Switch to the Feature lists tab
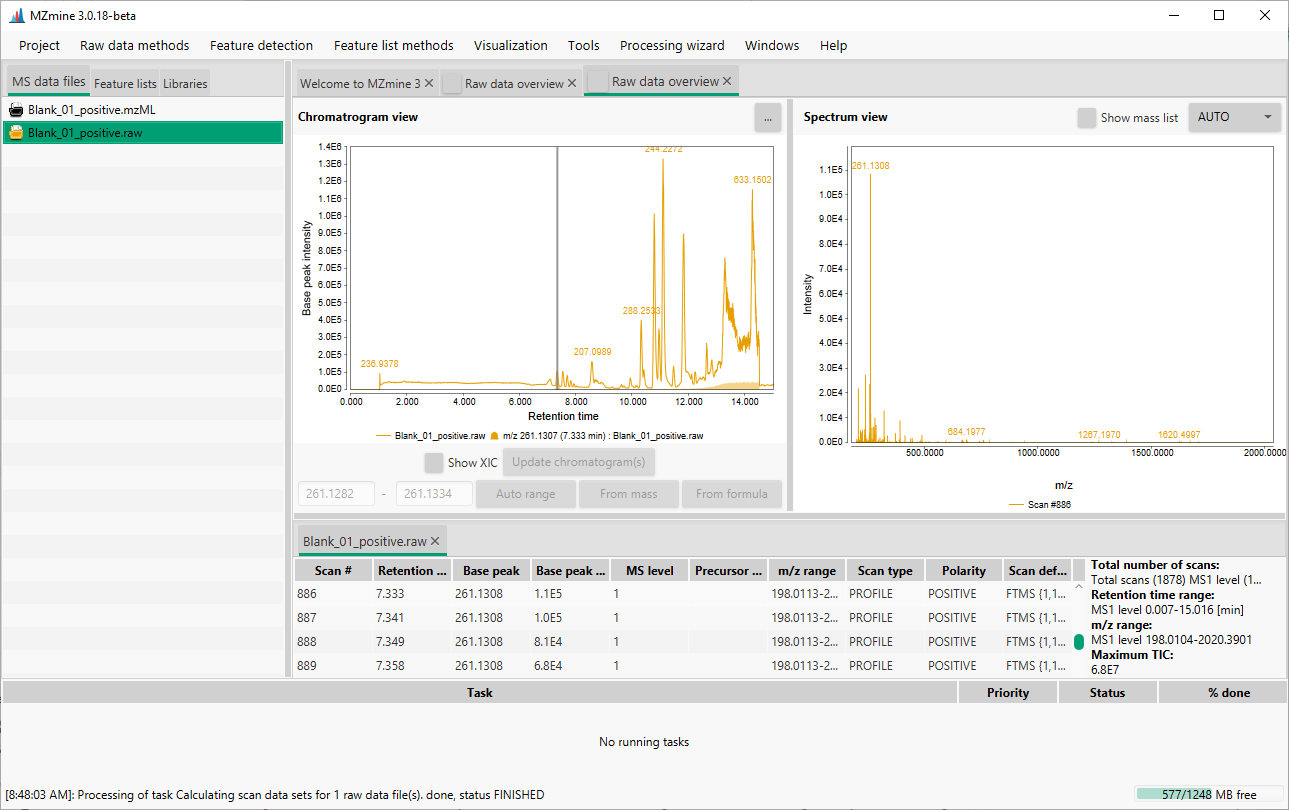Screen dimensions: 1289x810 point(124,83)
